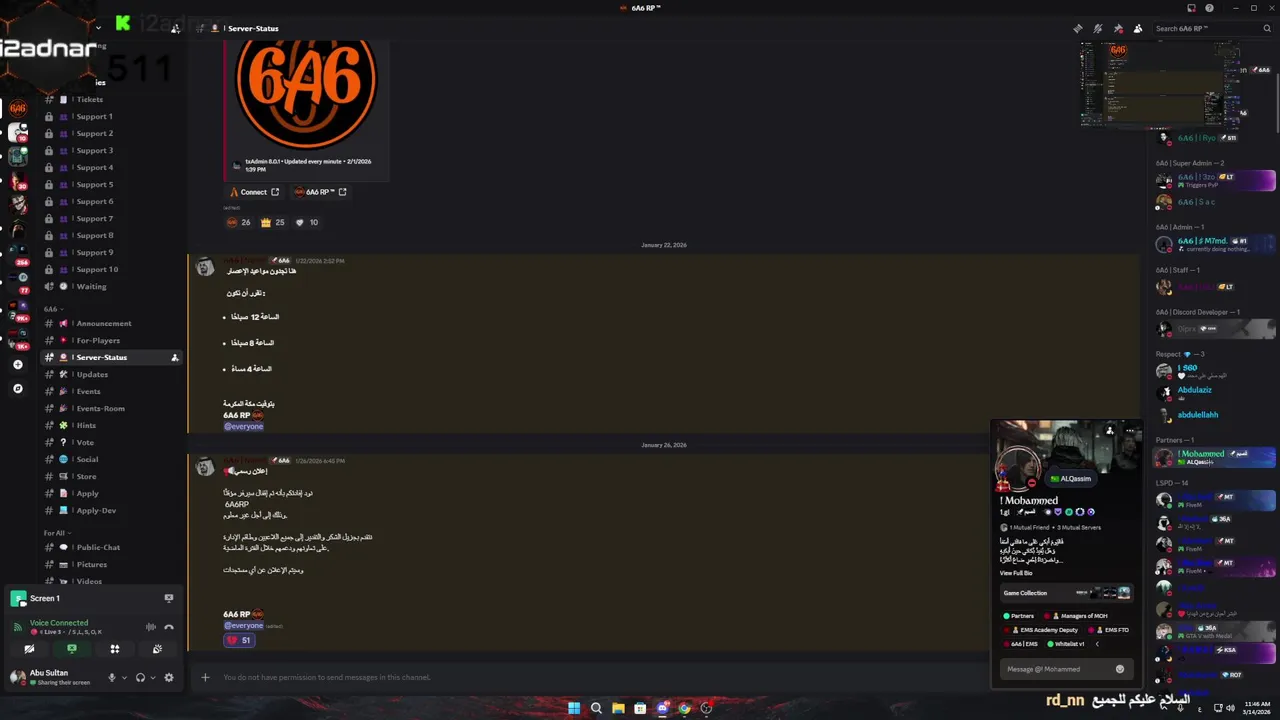This screenshot has width=1280, height=720.
Task: Stop streaming icon next to Screen 1
Action: pos(168,598)
